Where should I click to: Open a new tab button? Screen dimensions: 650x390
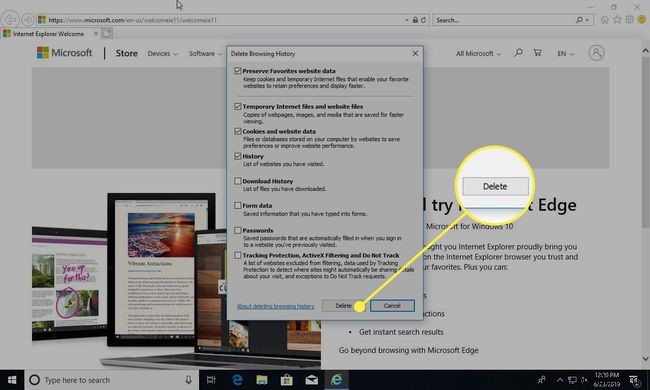coord(107,34)
